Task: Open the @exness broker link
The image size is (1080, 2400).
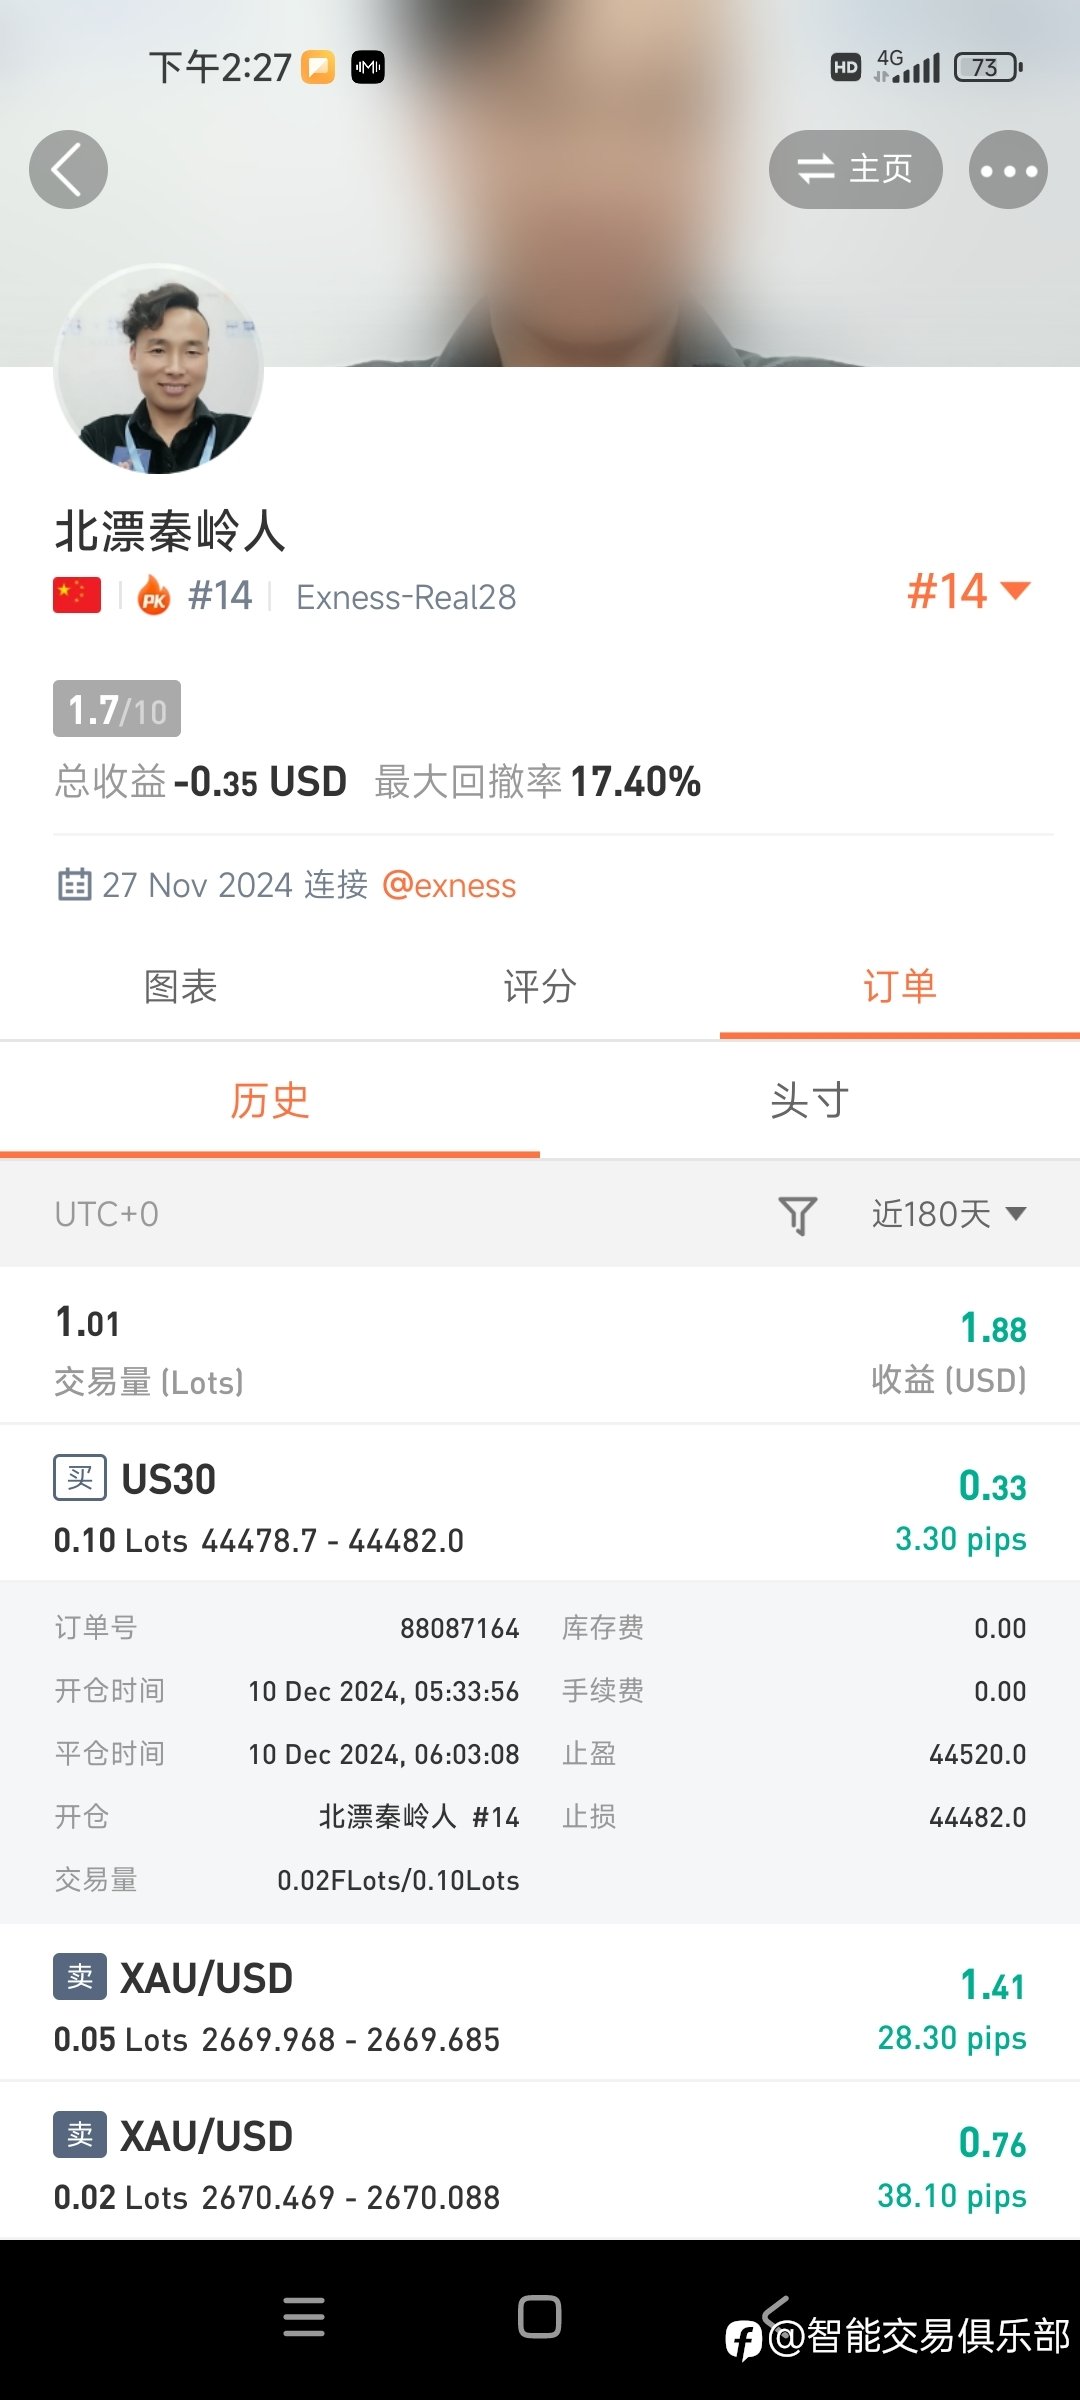Action: (449, 885)
